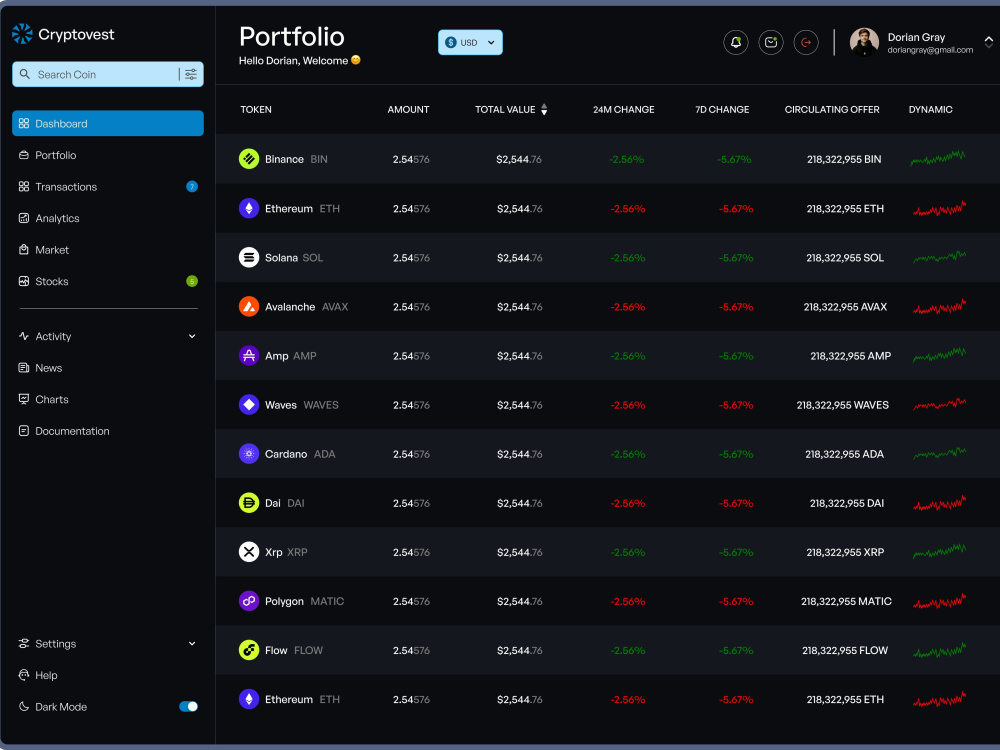
Task: Sort by Total Value arrows
Action: (x=544, y=110)
